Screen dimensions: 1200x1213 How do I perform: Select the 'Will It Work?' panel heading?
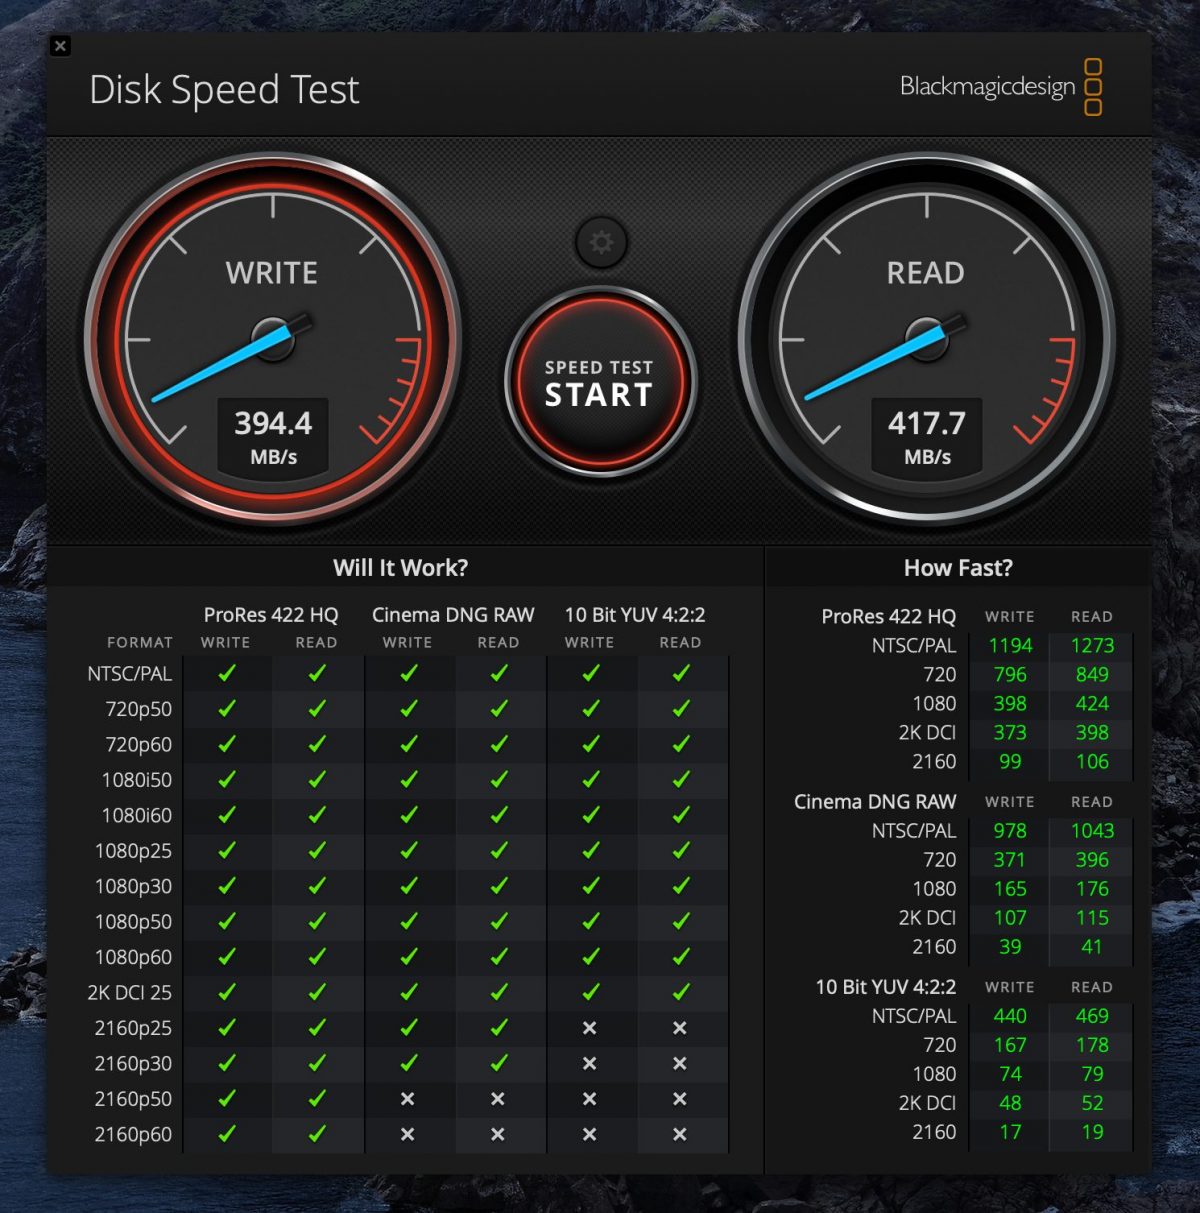(400, 568)
